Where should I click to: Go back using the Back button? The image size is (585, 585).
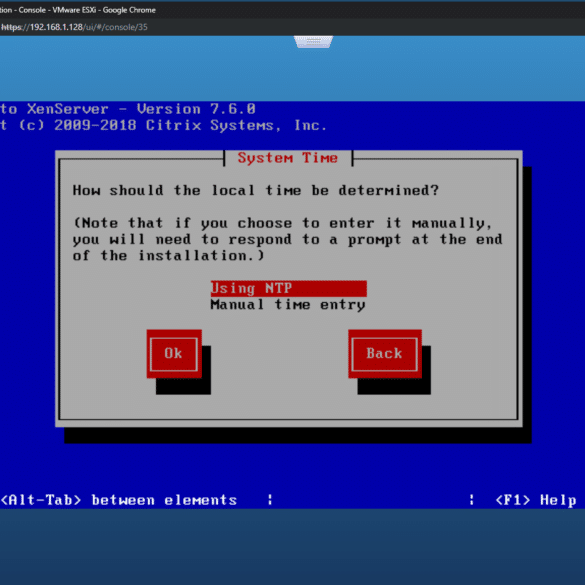[x=385, y=354]
